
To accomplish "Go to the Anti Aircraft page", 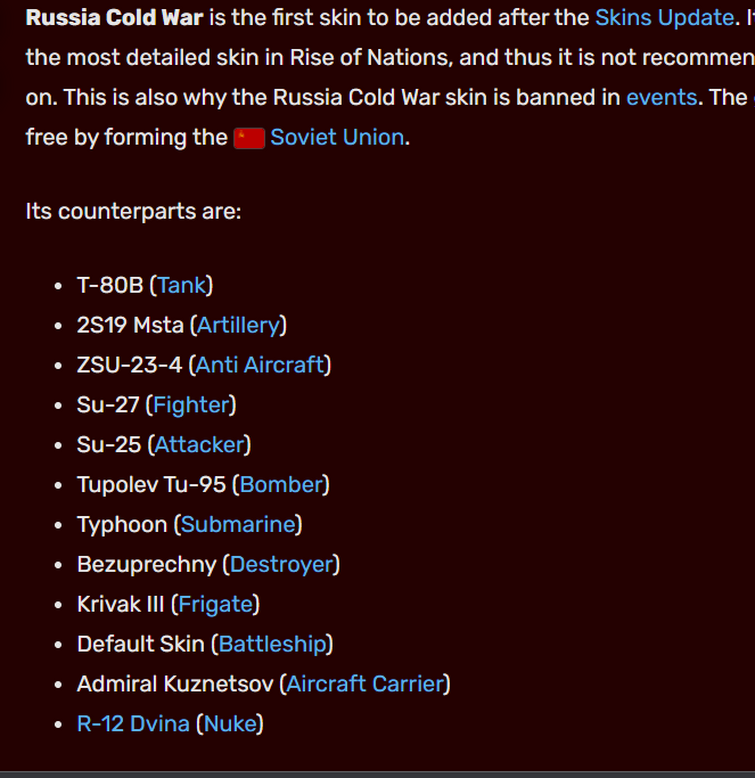I will point(260,365).
